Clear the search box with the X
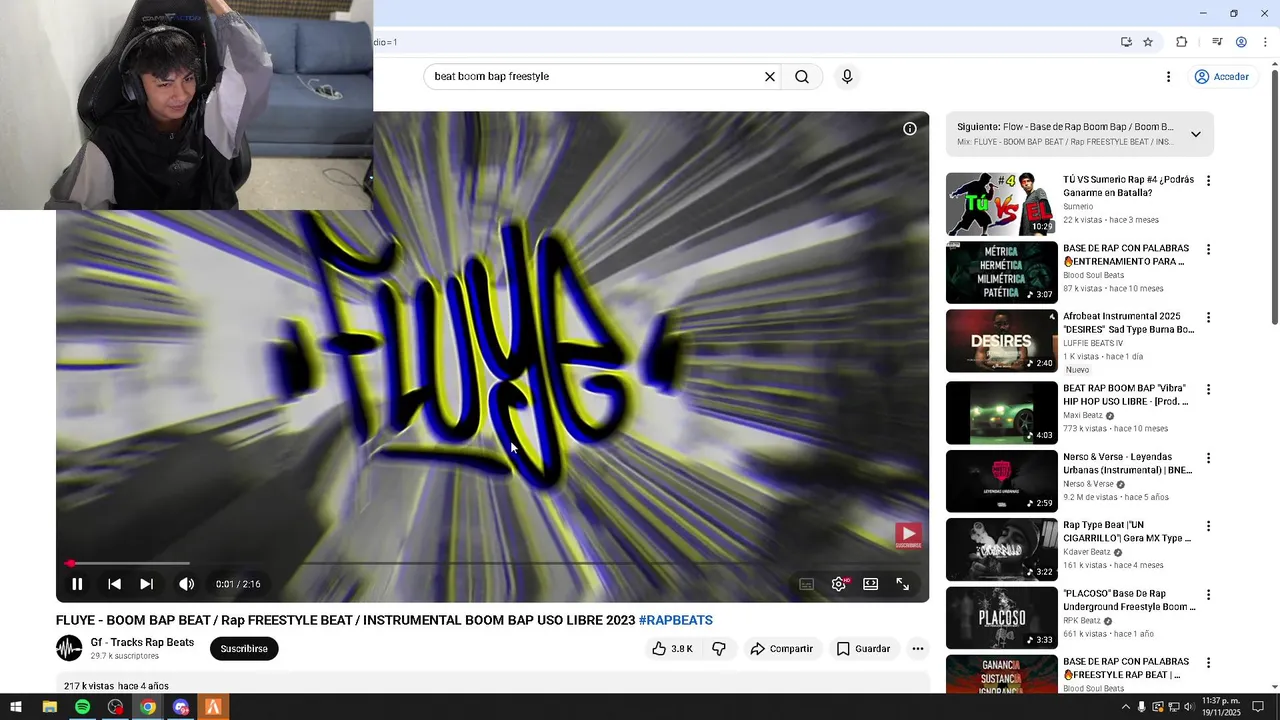This screenshot has width=1280, height=720. tap(770, 76)
